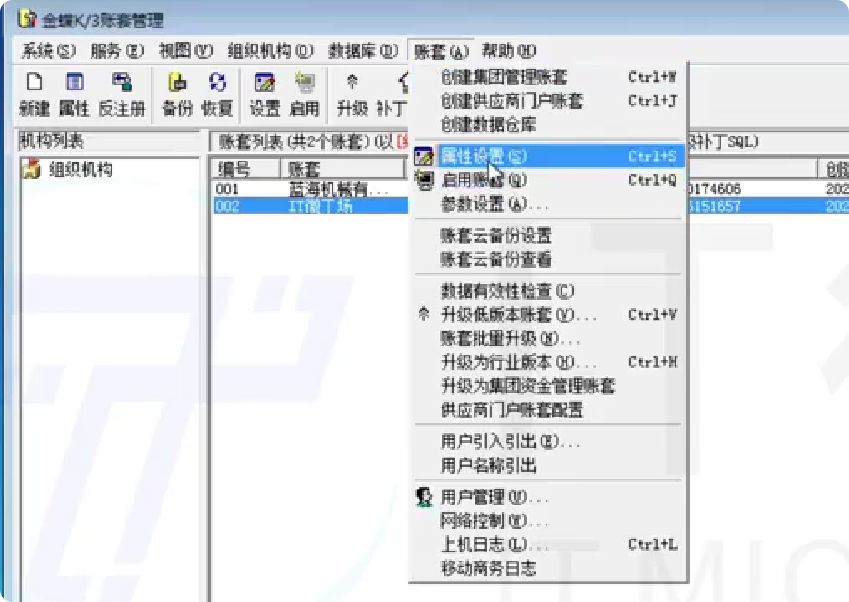Click the 金蝶K/3 title bar app icon
Image resolution: width=849 pixels, height=602 pixels.
[x=27, y=19]
